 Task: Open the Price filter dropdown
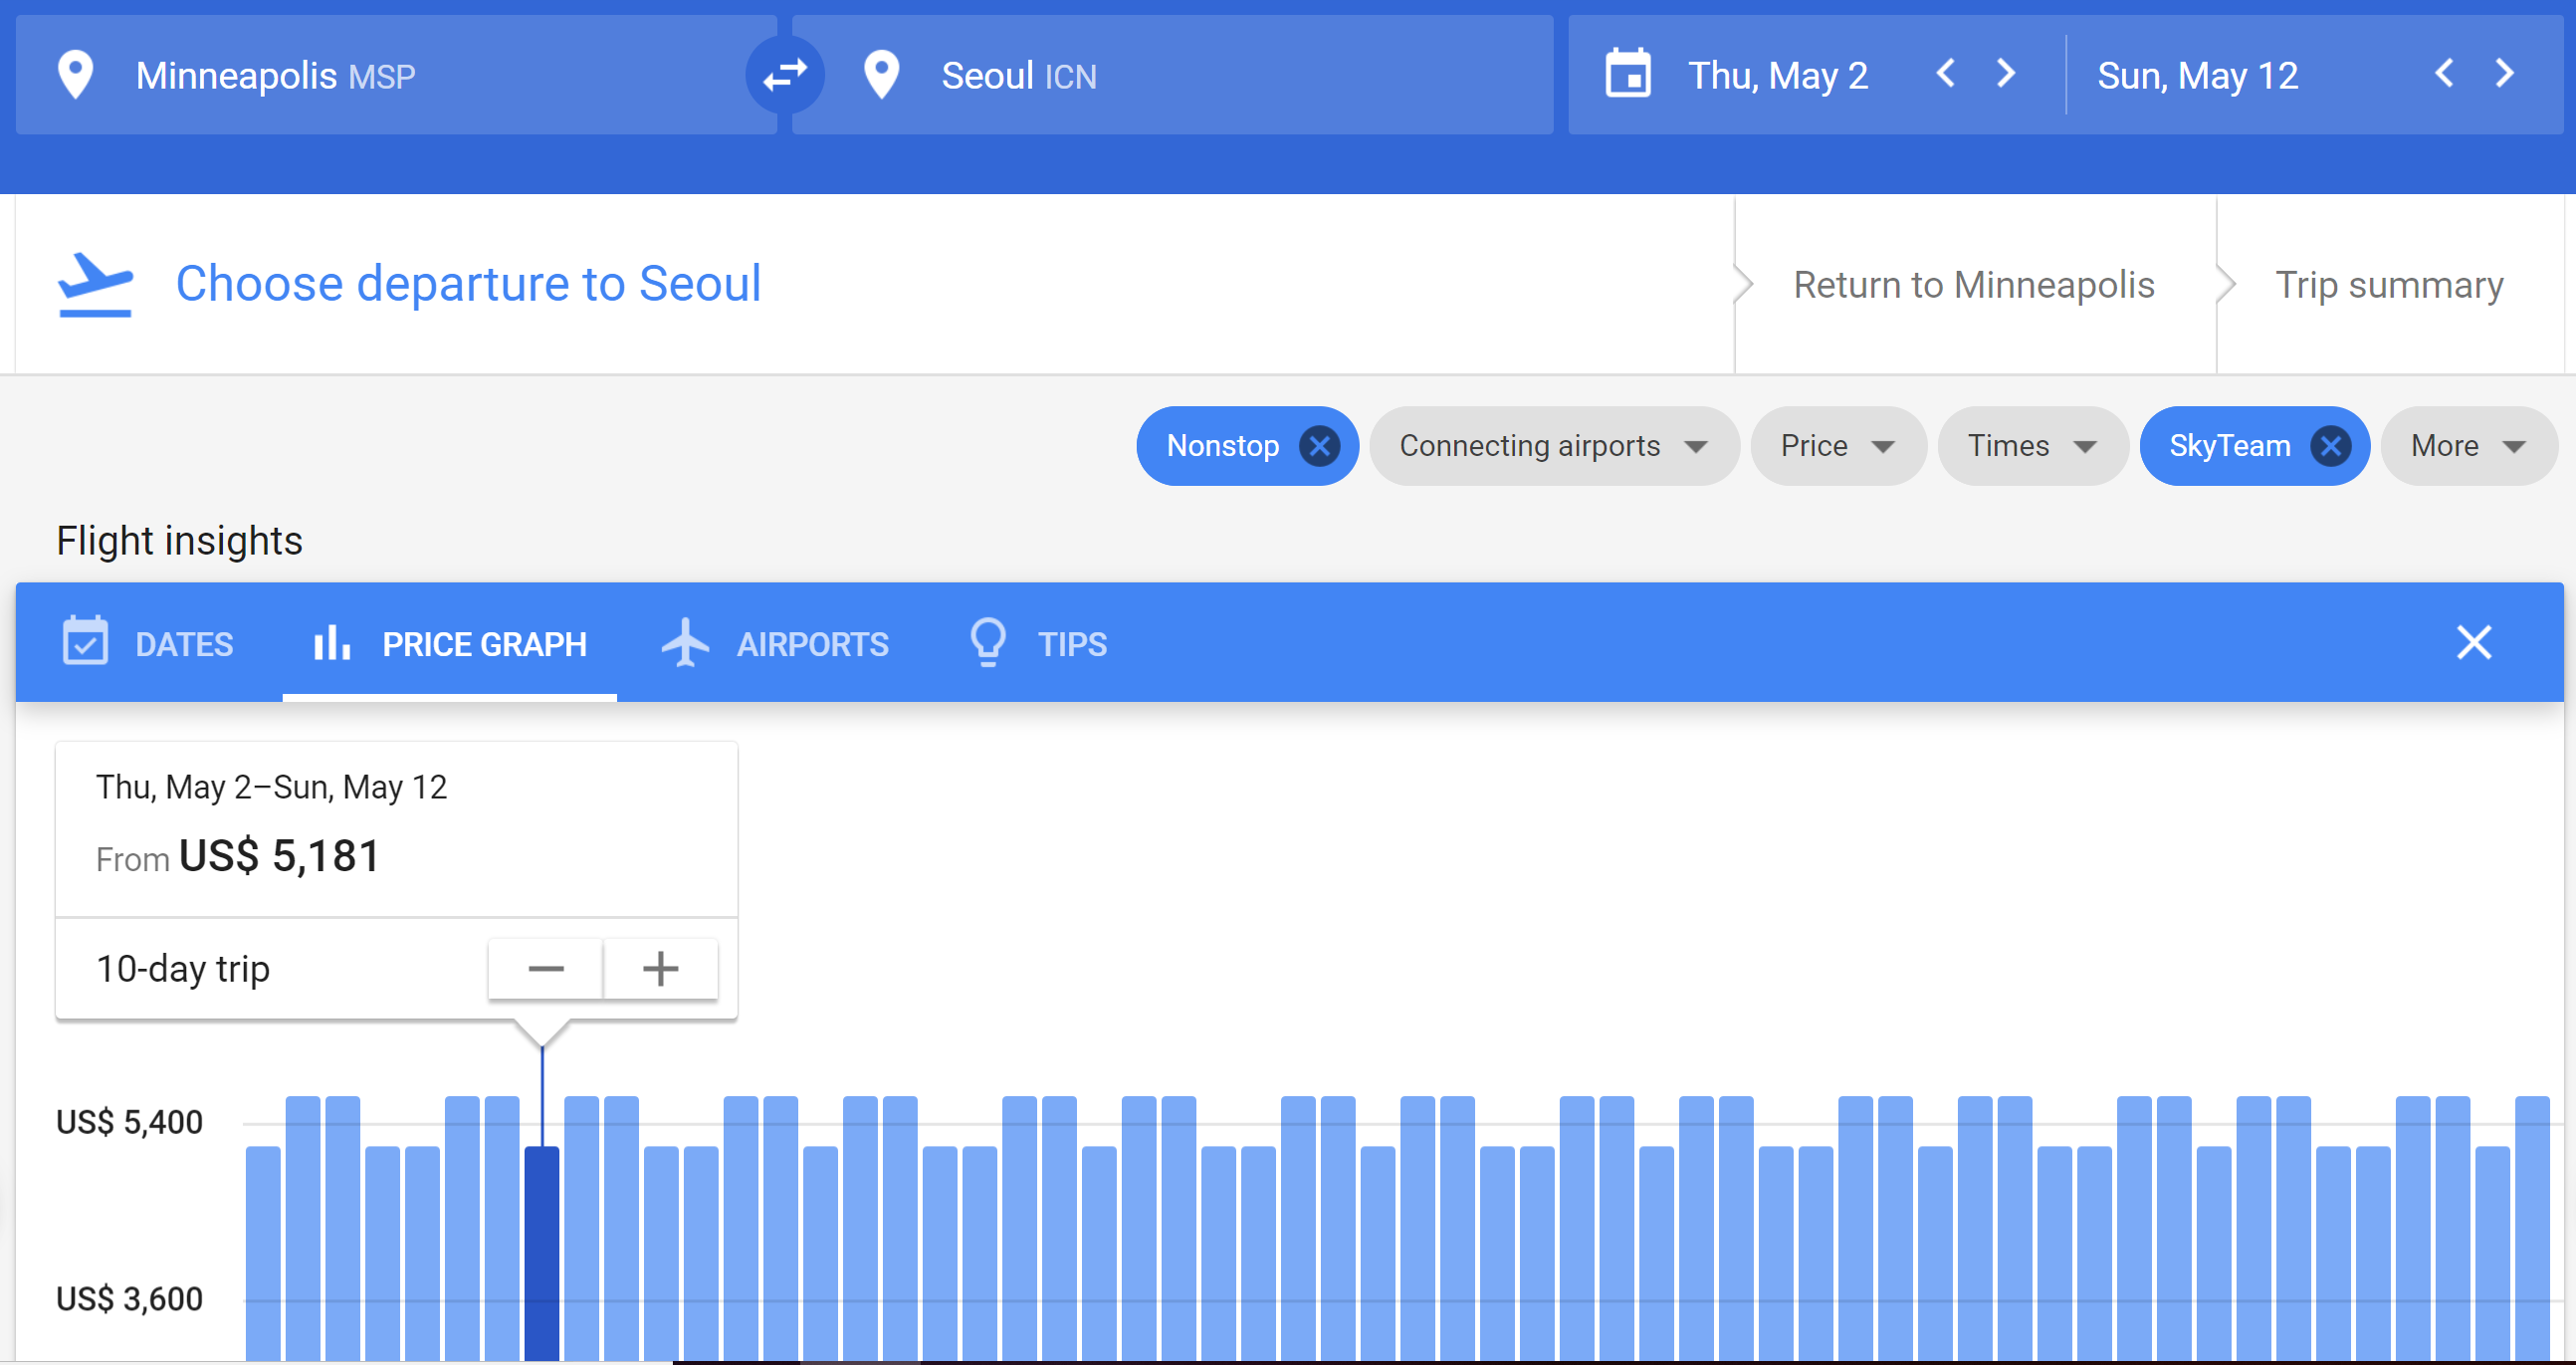(x=1837, y=446)
